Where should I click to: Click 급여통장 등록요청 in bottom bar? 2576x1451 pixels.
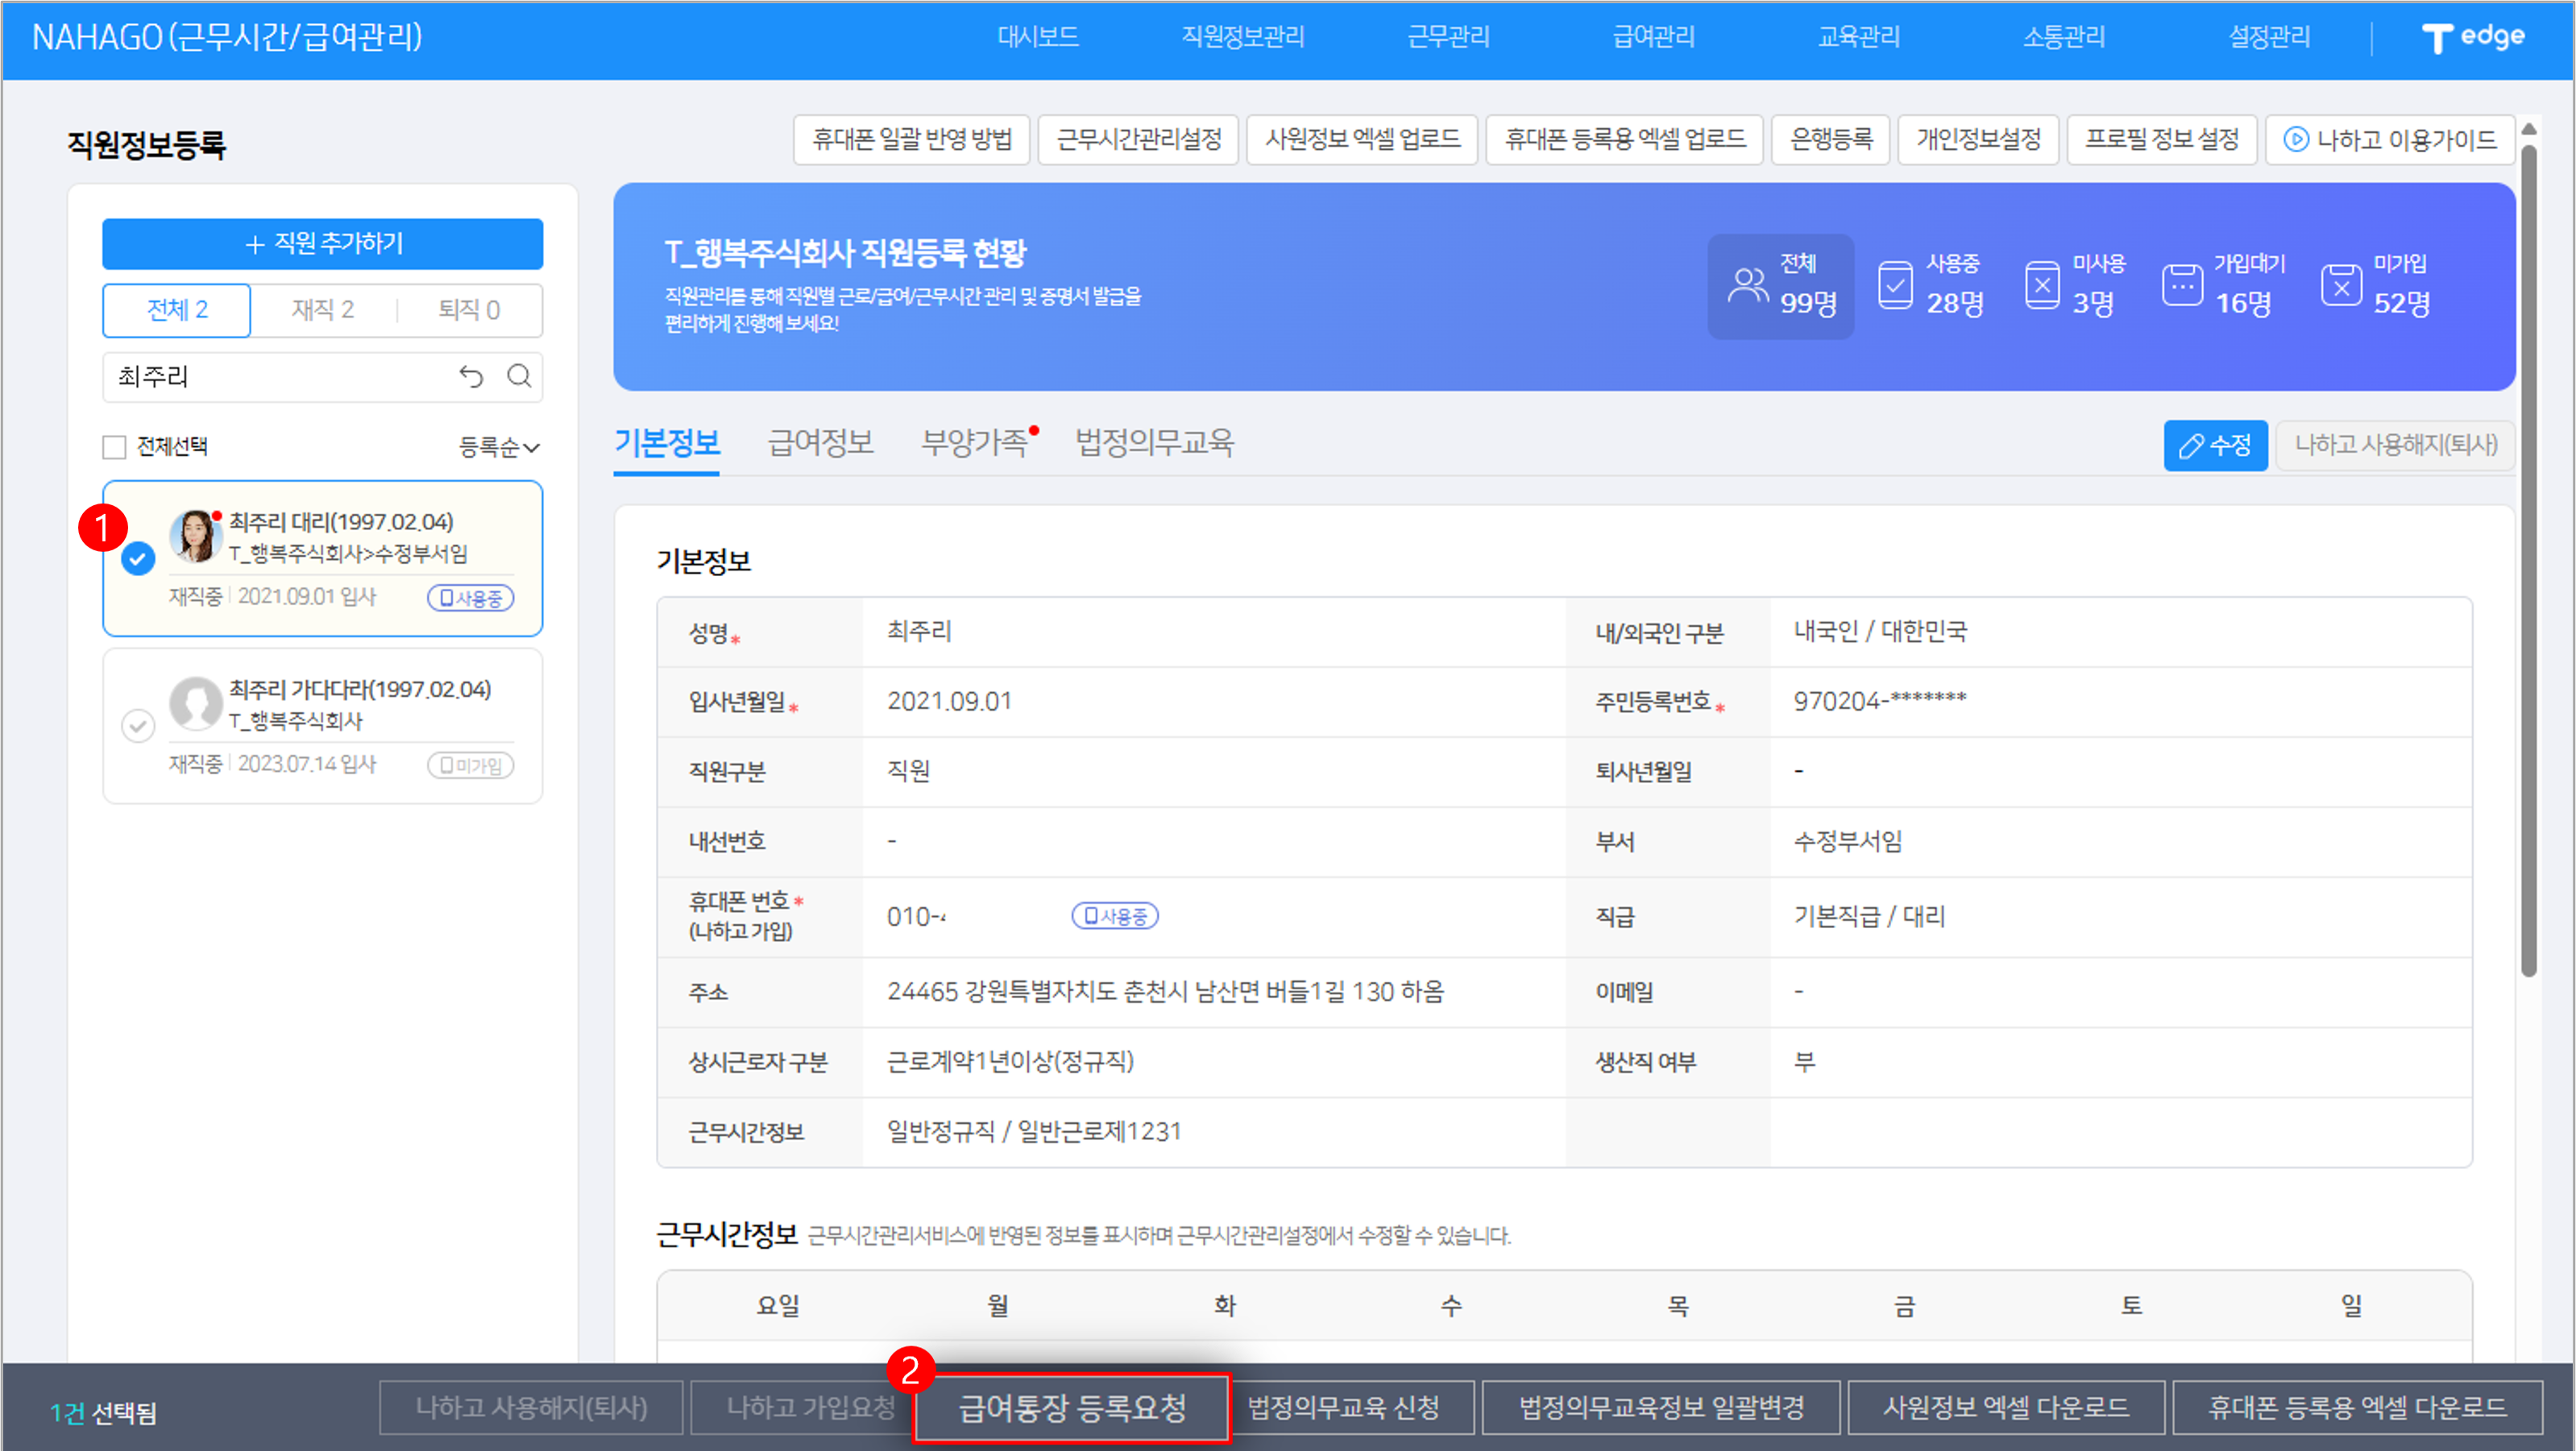click(x=1072, y=1408)
